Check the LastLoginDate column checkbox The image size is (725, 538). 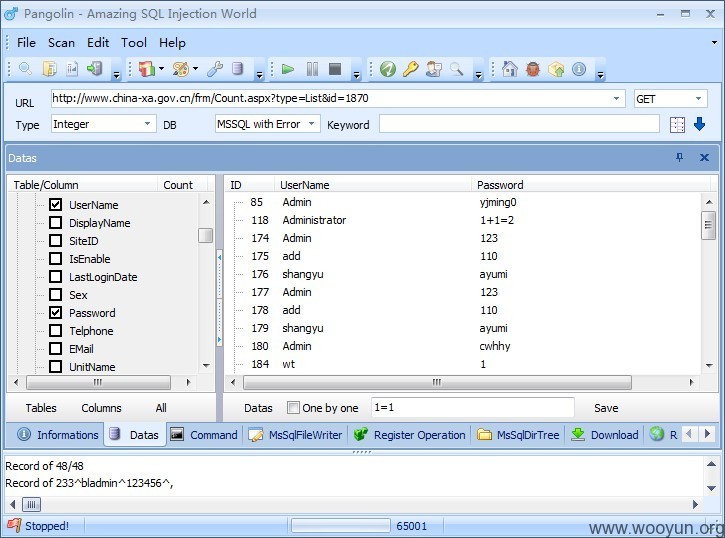point(55,276)
